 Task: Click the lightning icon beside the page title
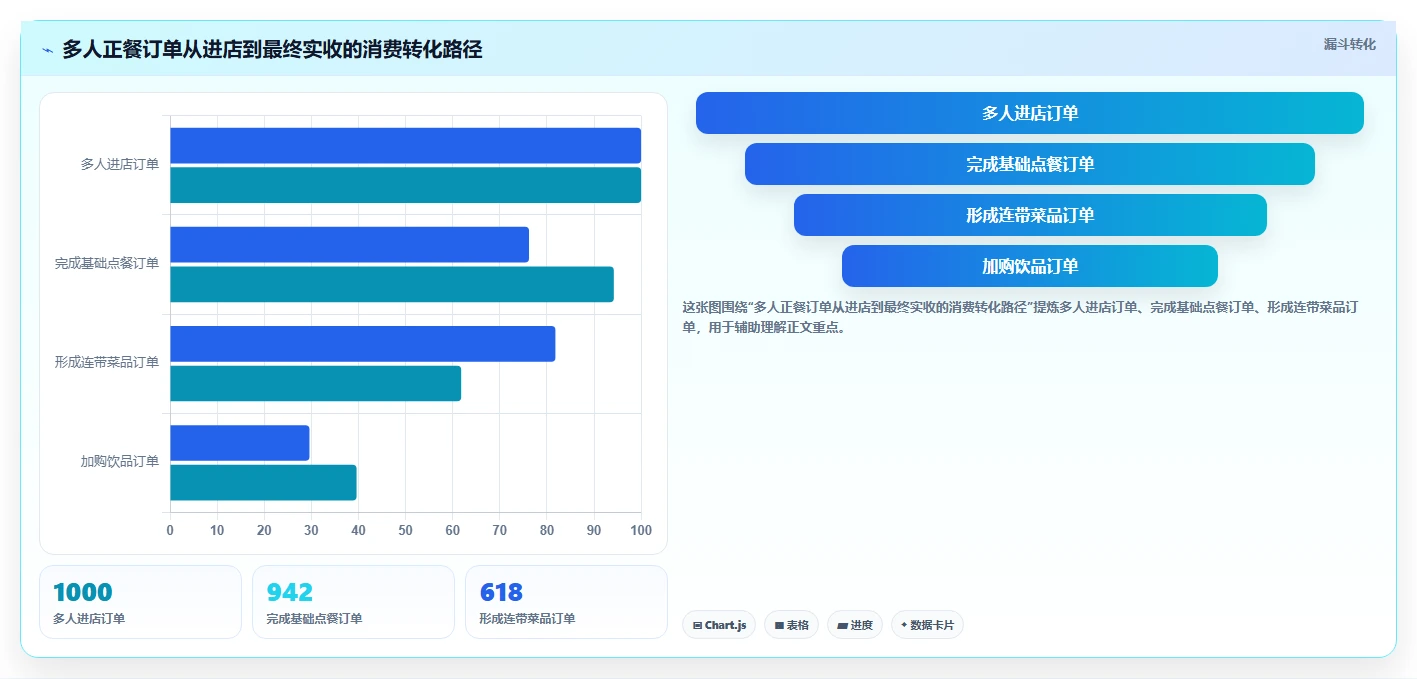click(47, 50)
